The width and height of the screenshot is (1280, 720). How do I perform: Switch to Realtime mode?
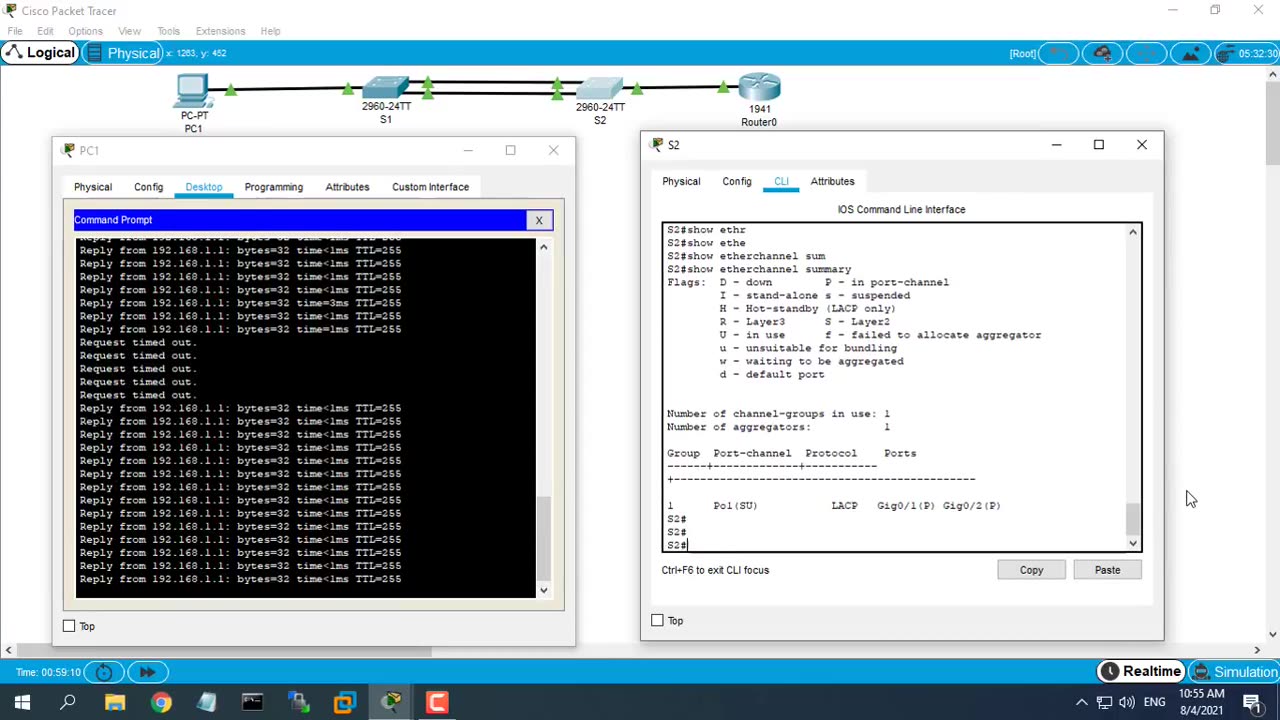tap(1141, 672)
